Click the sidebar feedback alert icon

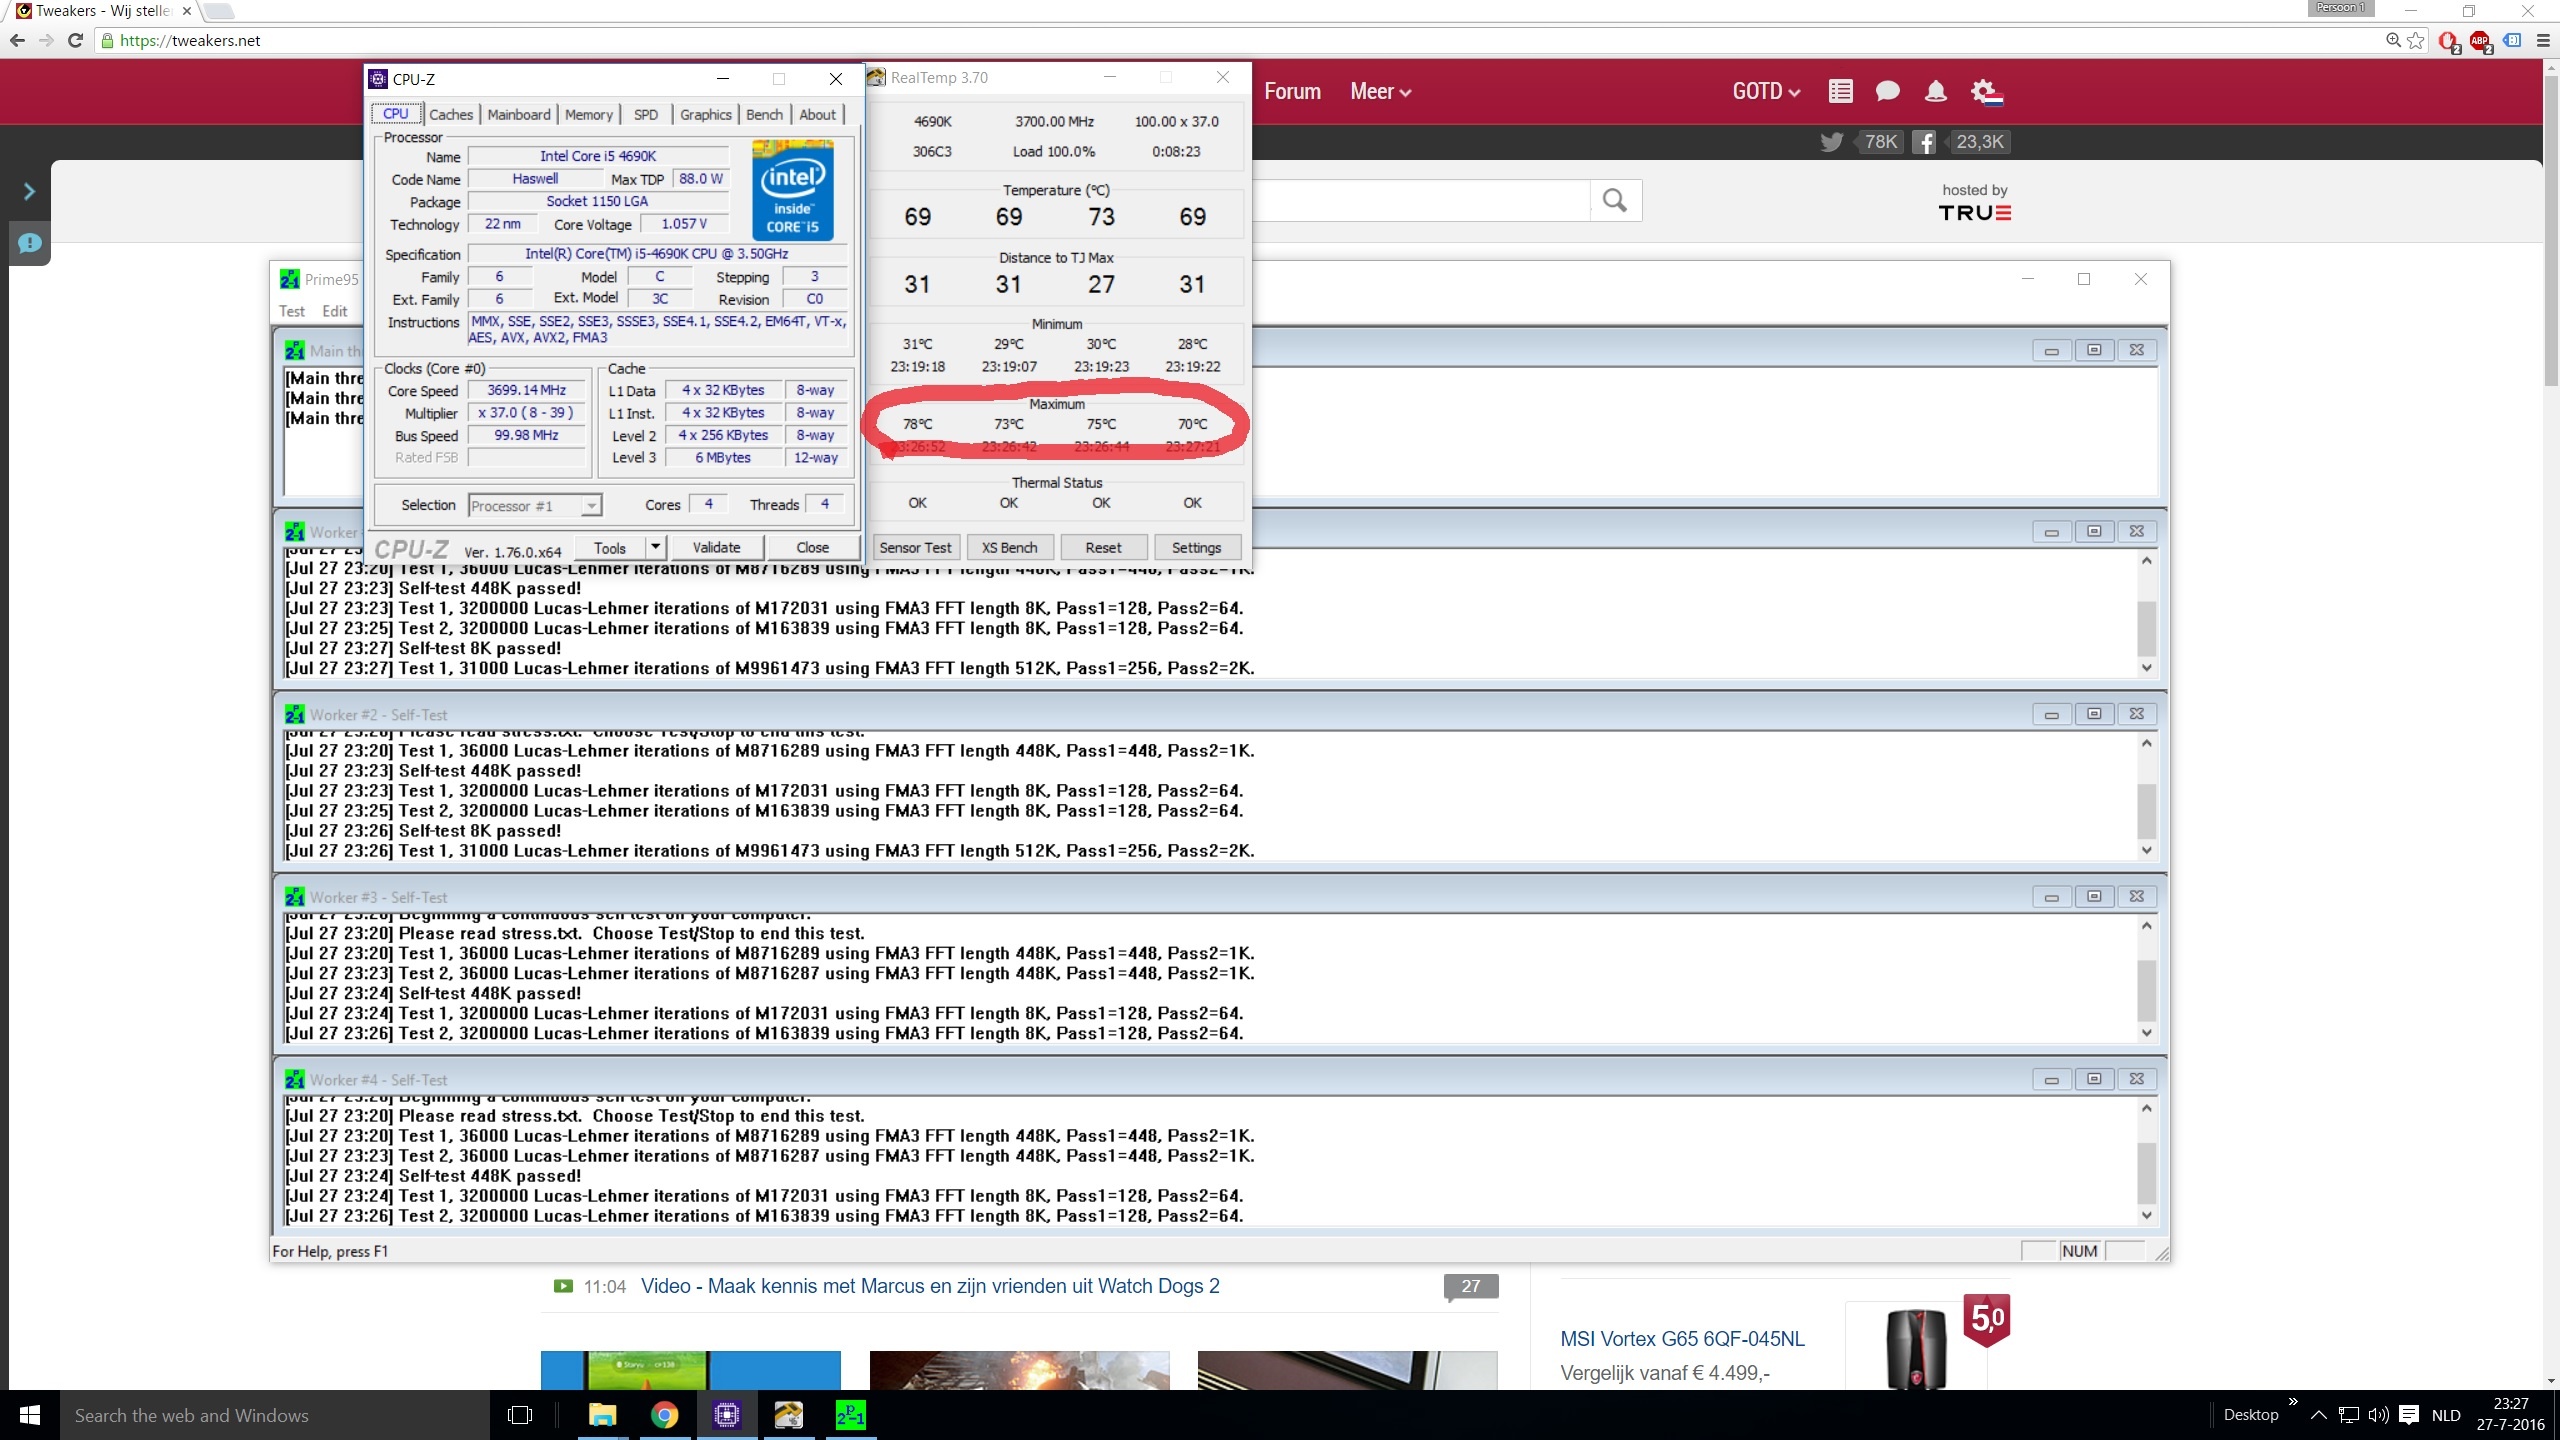click(29, 243)
